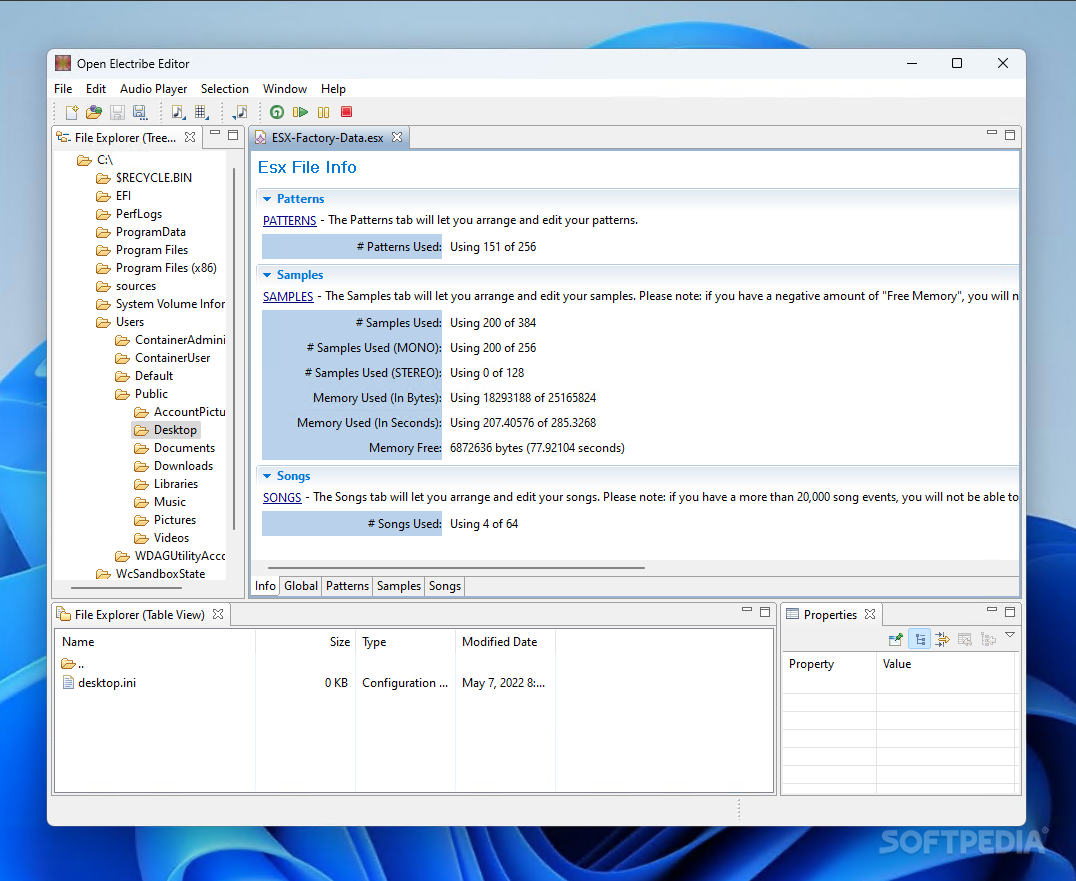Switch to the Patterns bottom tab

coord(347,586)
